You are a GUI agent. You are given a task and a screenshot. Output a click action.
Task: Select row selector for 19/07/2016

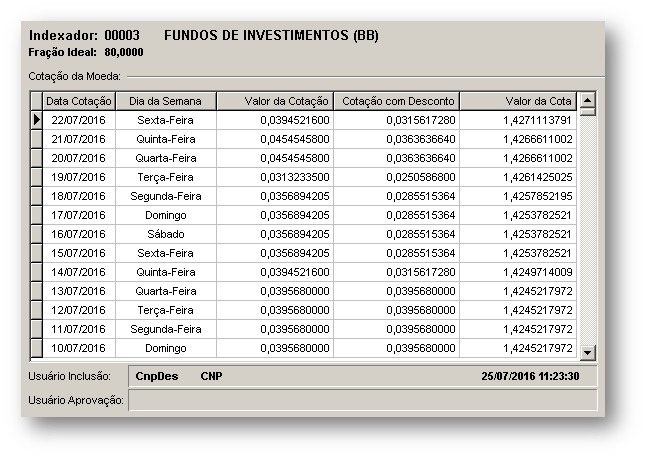click(37, 177)
